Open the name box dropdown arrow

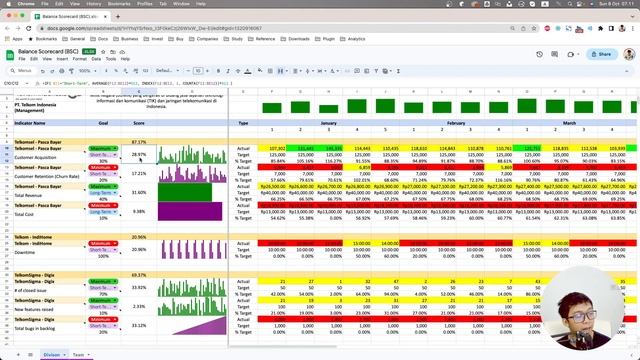pyautogui.click(x=27, y=83)
